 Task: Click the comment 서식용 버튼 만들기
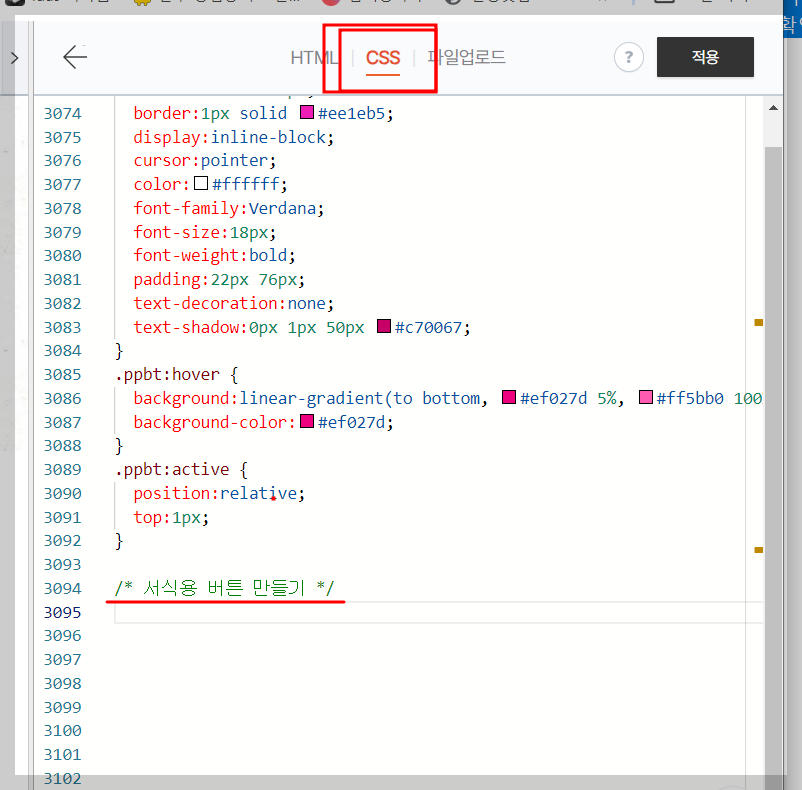point(225,588)
